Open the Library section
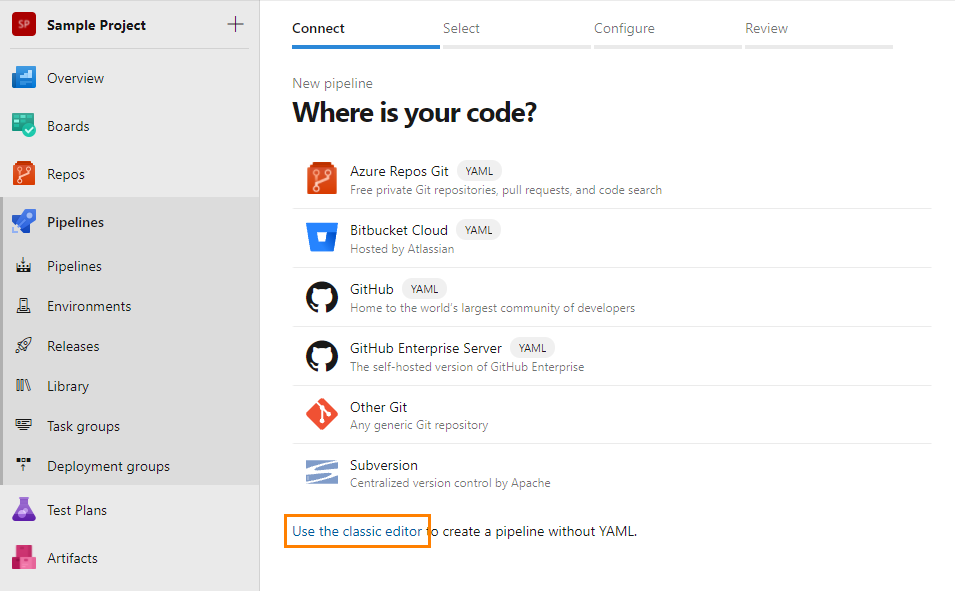The image size is (955, 591). click(x=68, y=386)
